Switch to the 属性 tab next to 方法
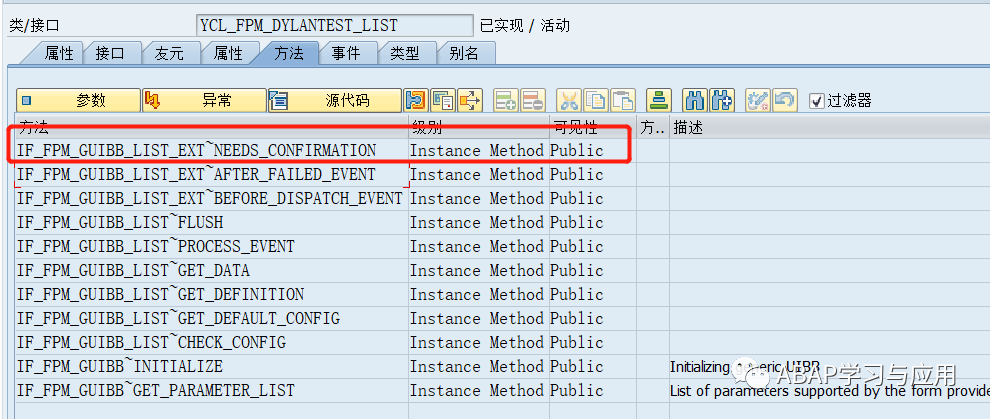Screen dimensions: 990x419 [228, 54]
